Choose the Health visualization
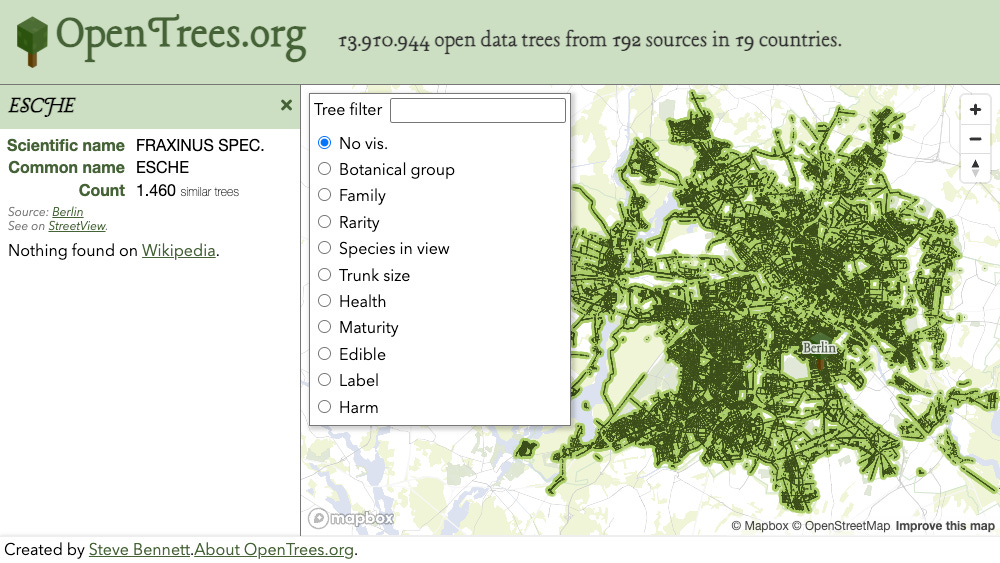 325,301
